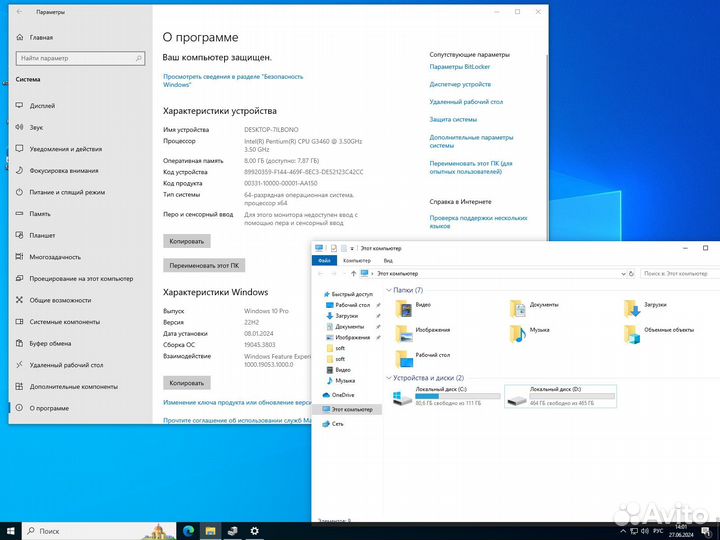Select Быстрый доступ in navigation pane

tap(348, 294)
